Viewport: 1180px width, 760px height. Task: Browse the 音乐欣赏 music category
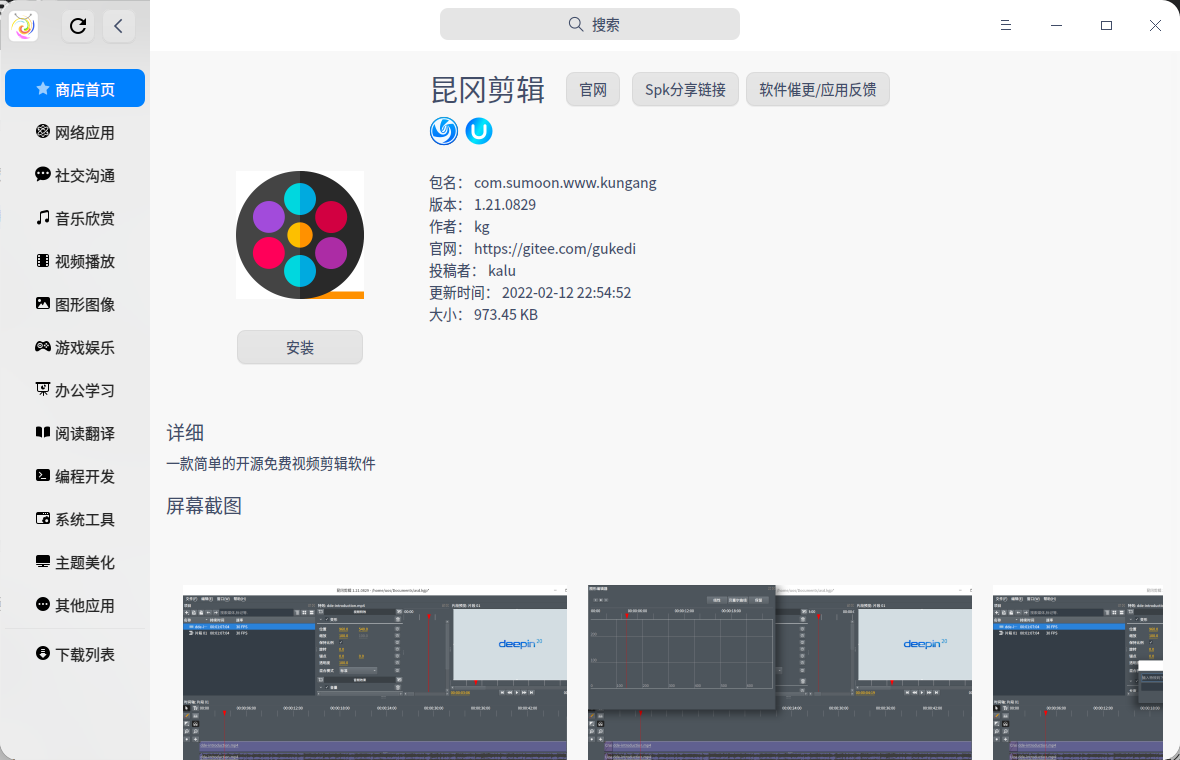pos(75,218)
